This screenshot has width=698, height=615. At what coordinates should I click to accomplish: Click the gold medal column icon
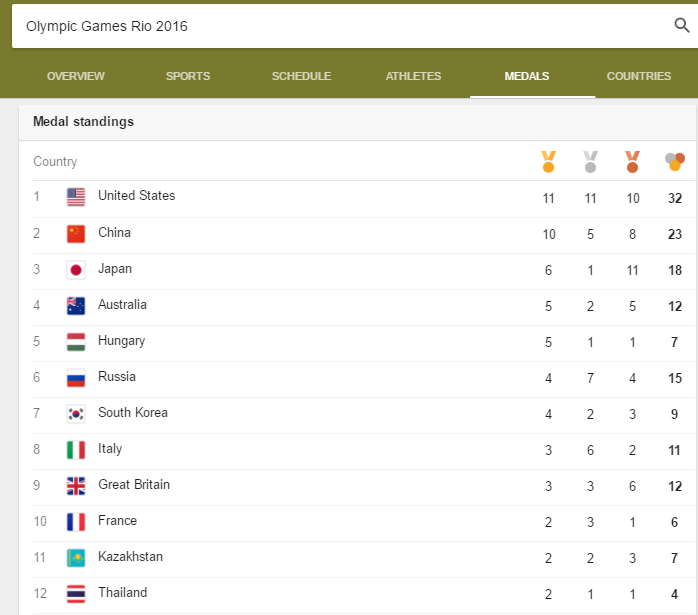pos(548,162)
